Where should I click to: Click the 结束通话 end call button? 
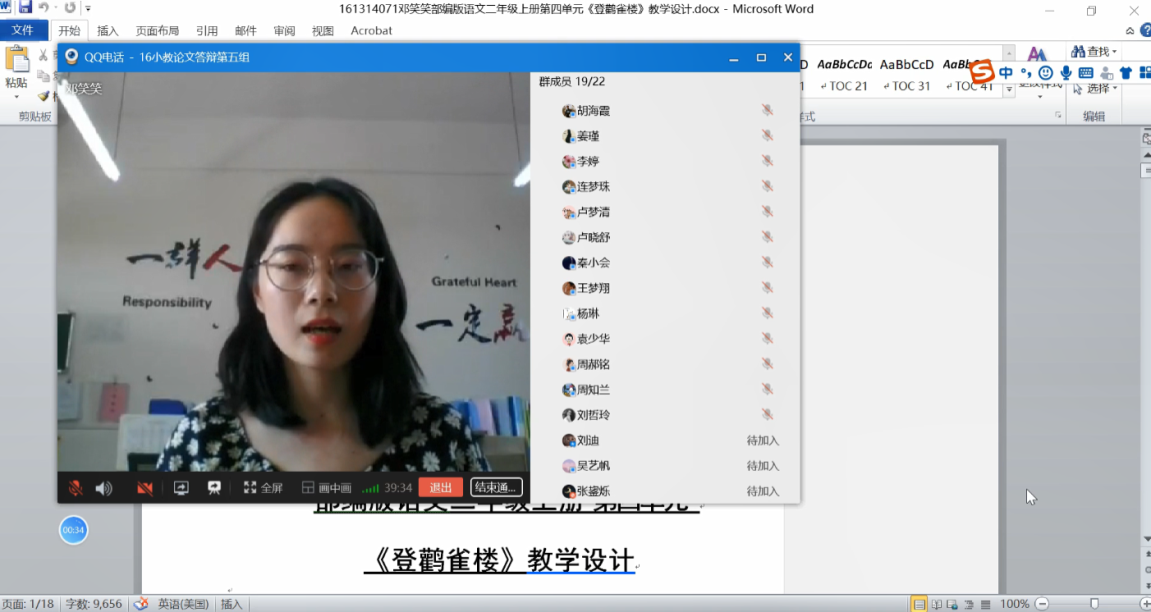[496, 488]
